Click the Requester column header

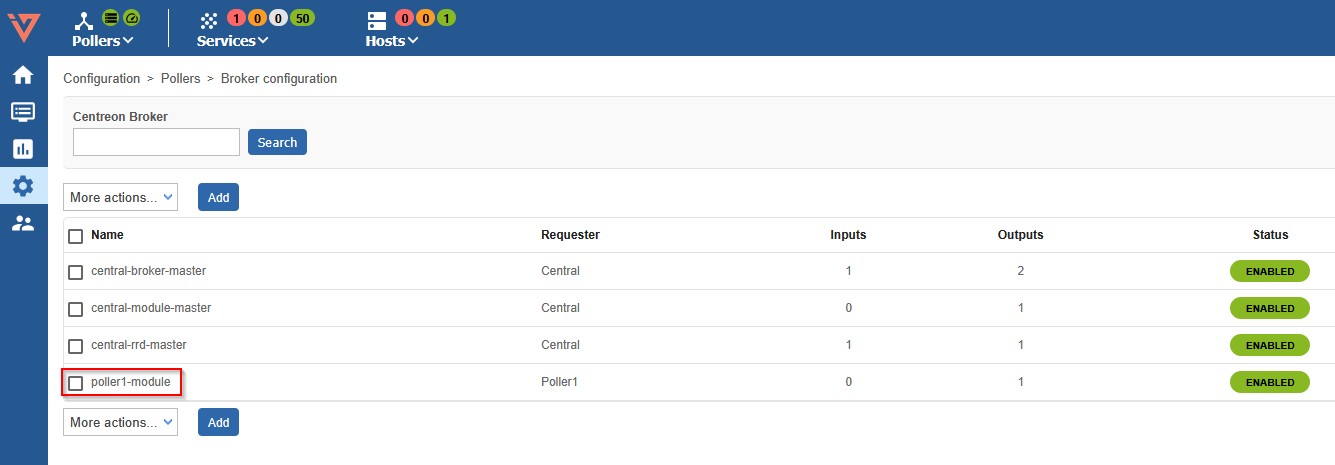570,235
